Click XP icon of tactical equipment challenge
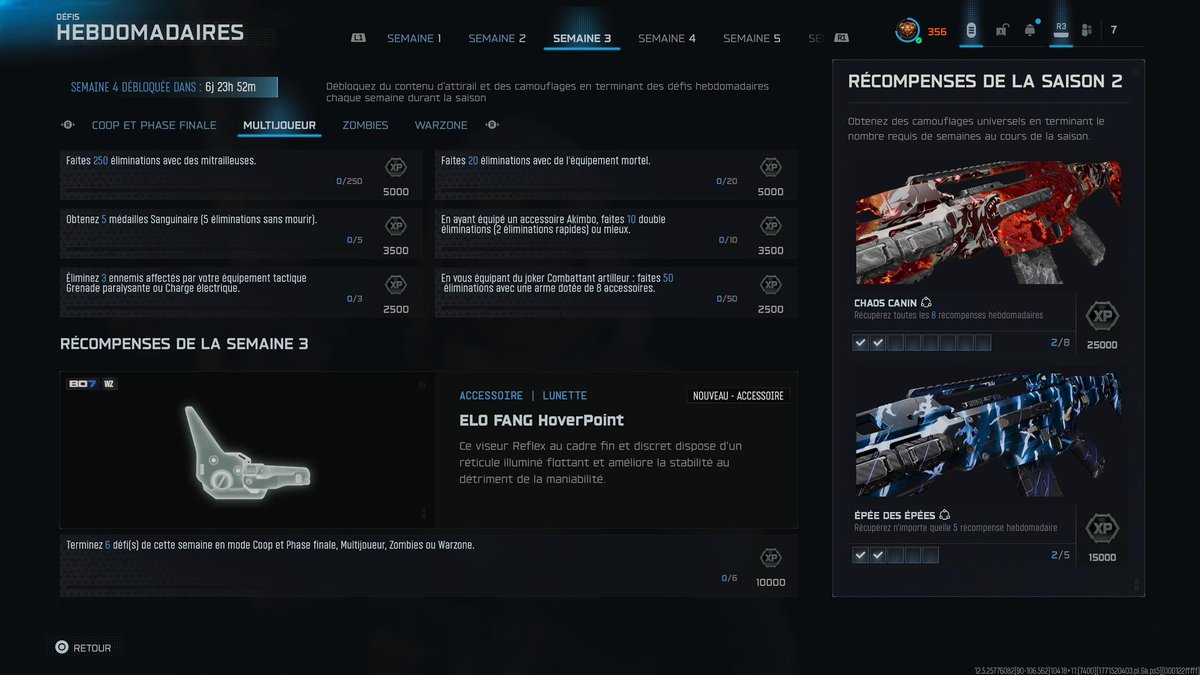 coord(396,285)
